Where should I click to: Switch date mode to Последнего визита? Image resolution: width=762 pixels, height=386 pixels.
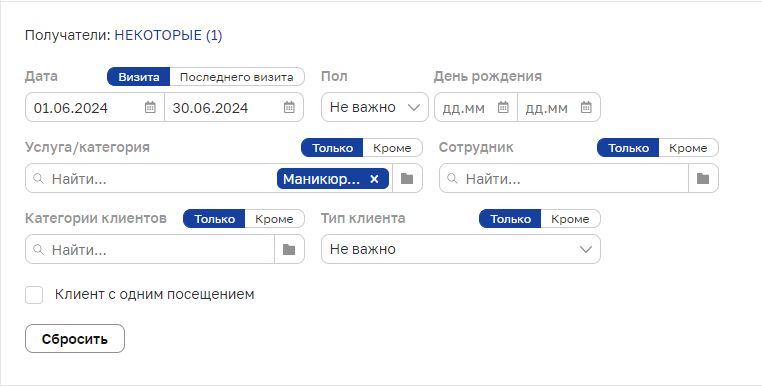coord(237,77)
